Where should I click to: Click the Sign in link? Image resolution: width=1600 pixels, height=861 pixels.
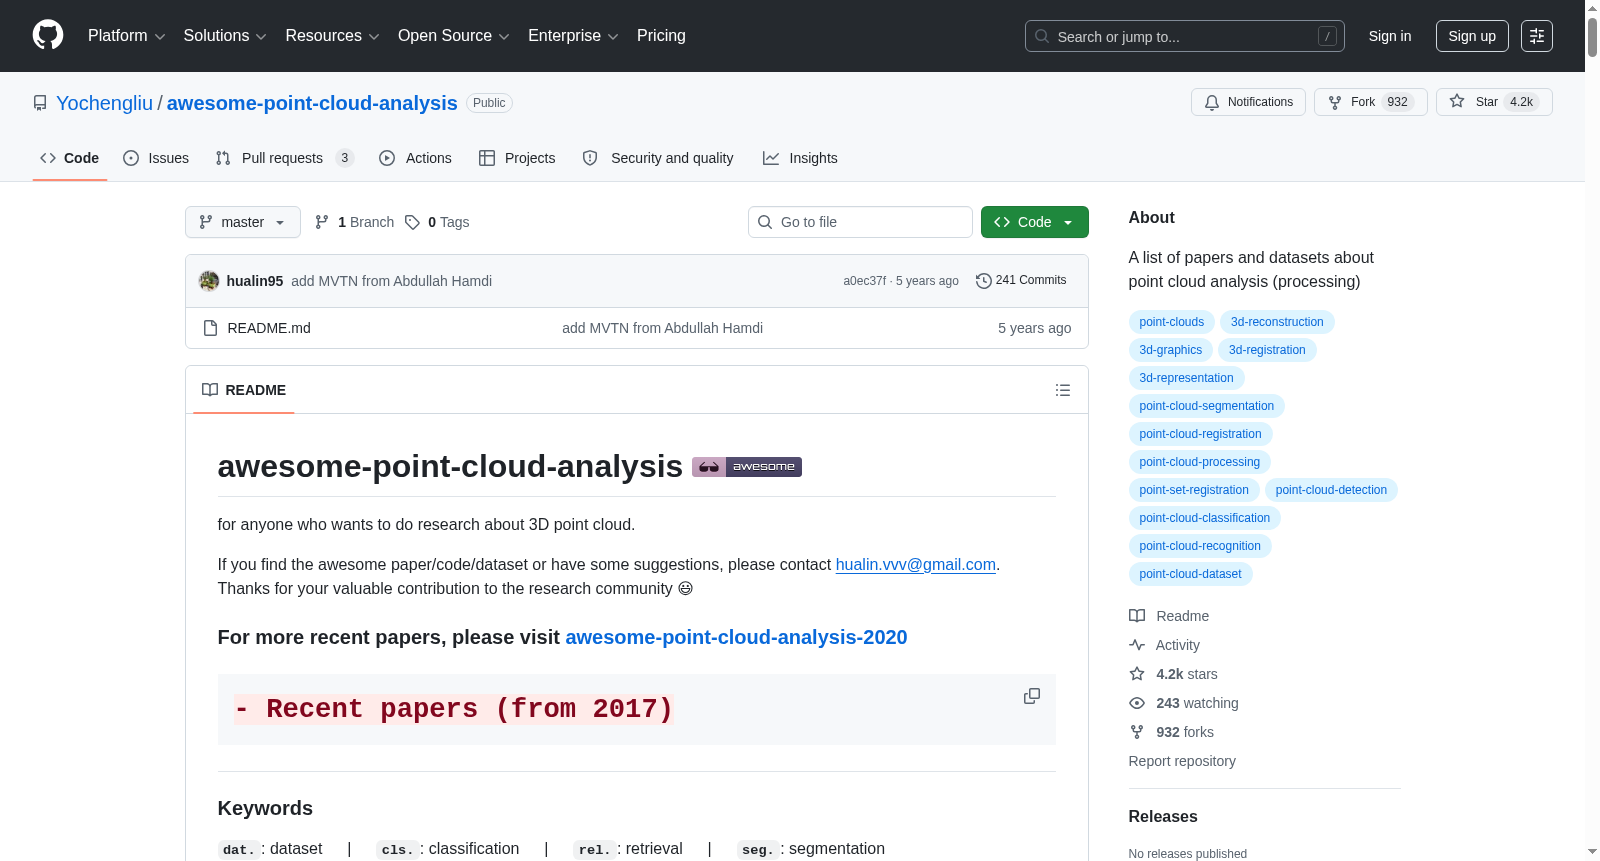pyautogui.click(x=1390, y=36)
